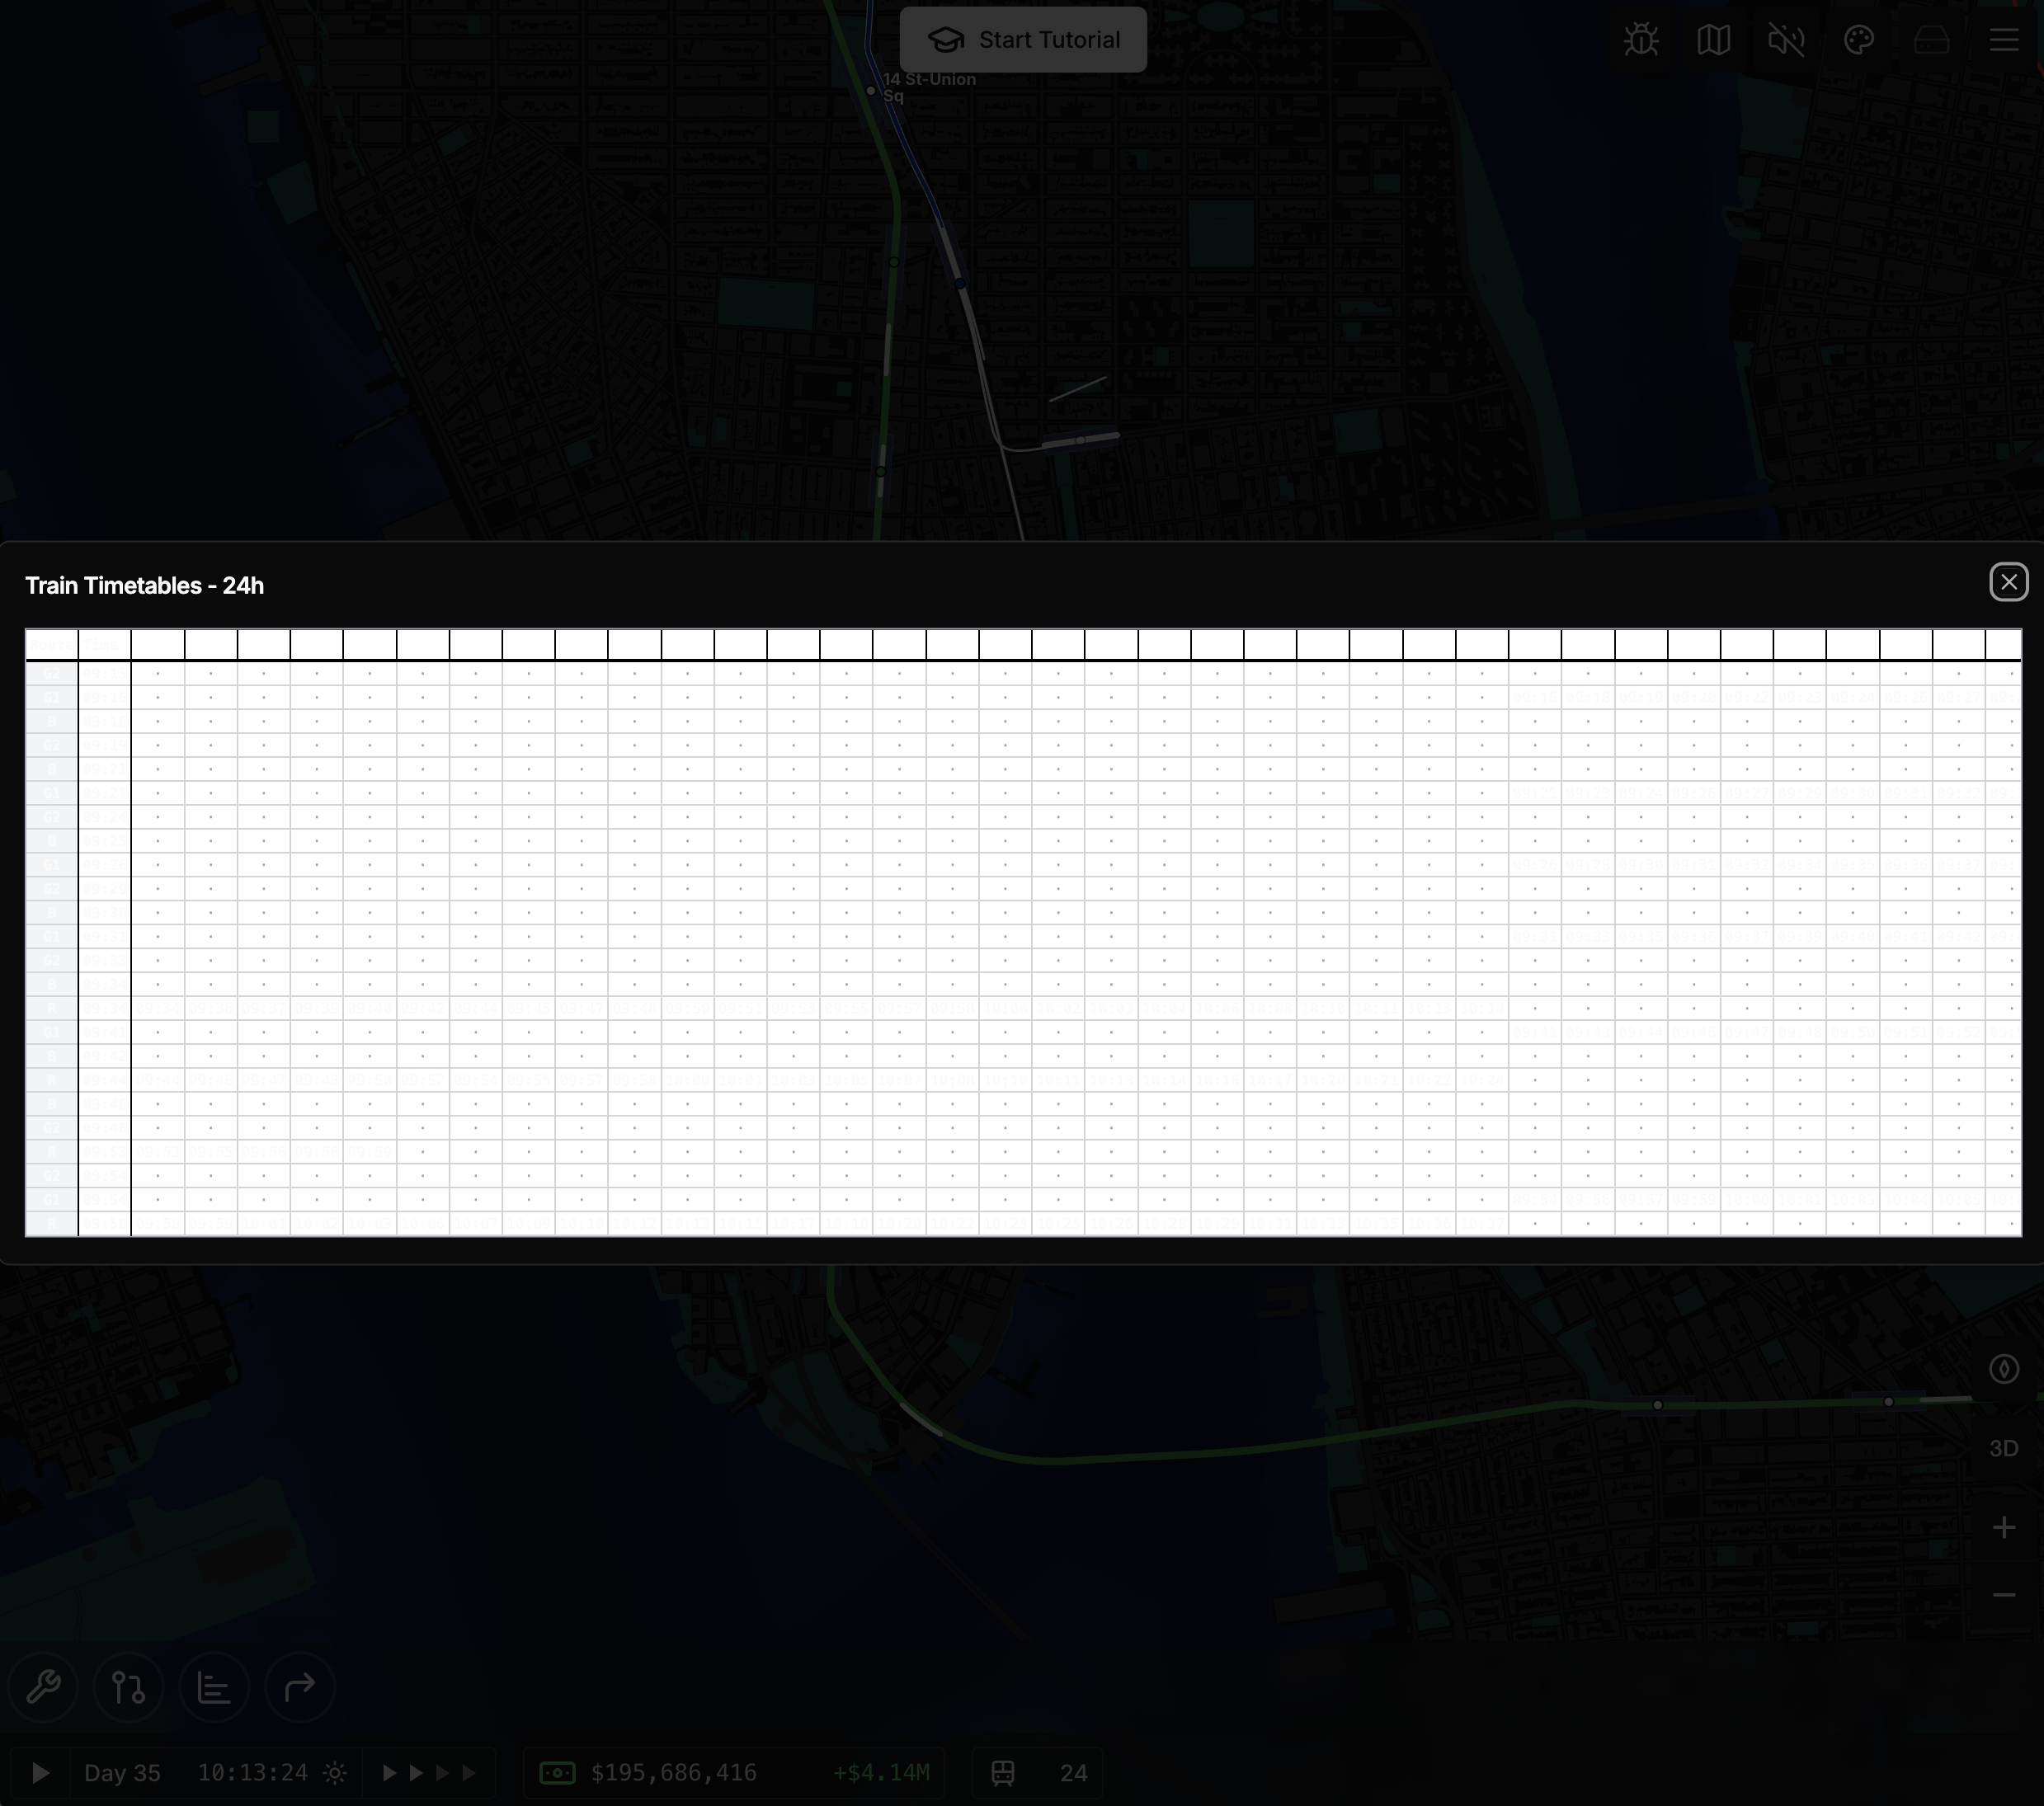Open the color palette settings
The image size is (2044, 1806).
click(x=1860, y=40)
